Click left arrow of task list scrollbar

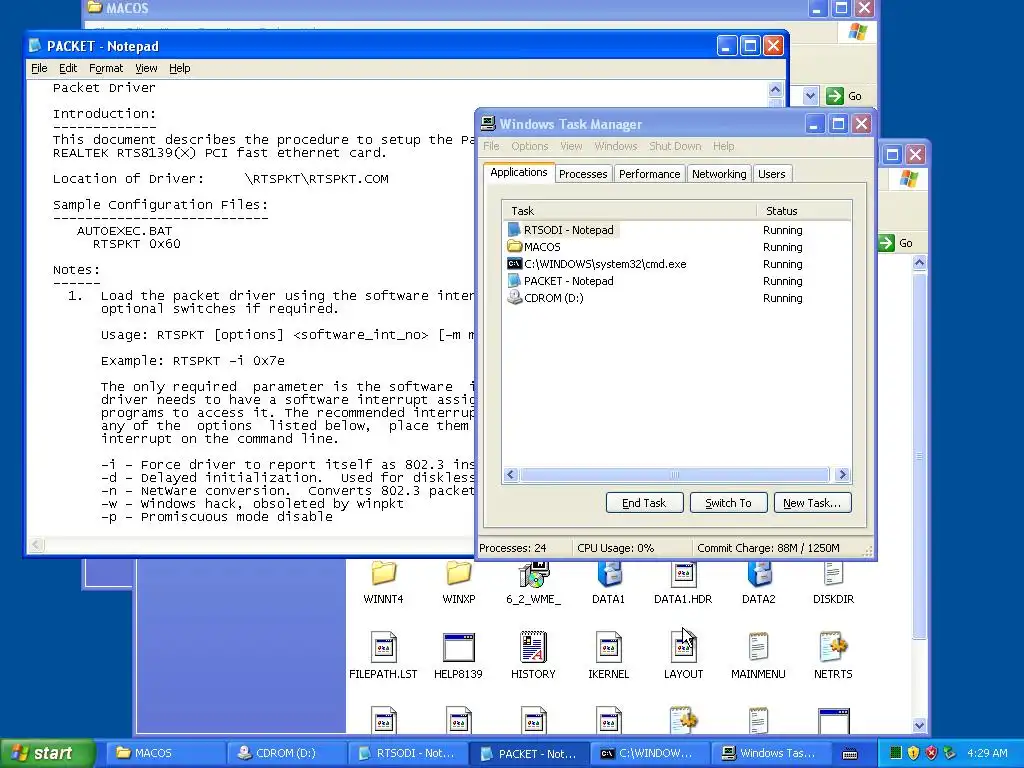511,475
